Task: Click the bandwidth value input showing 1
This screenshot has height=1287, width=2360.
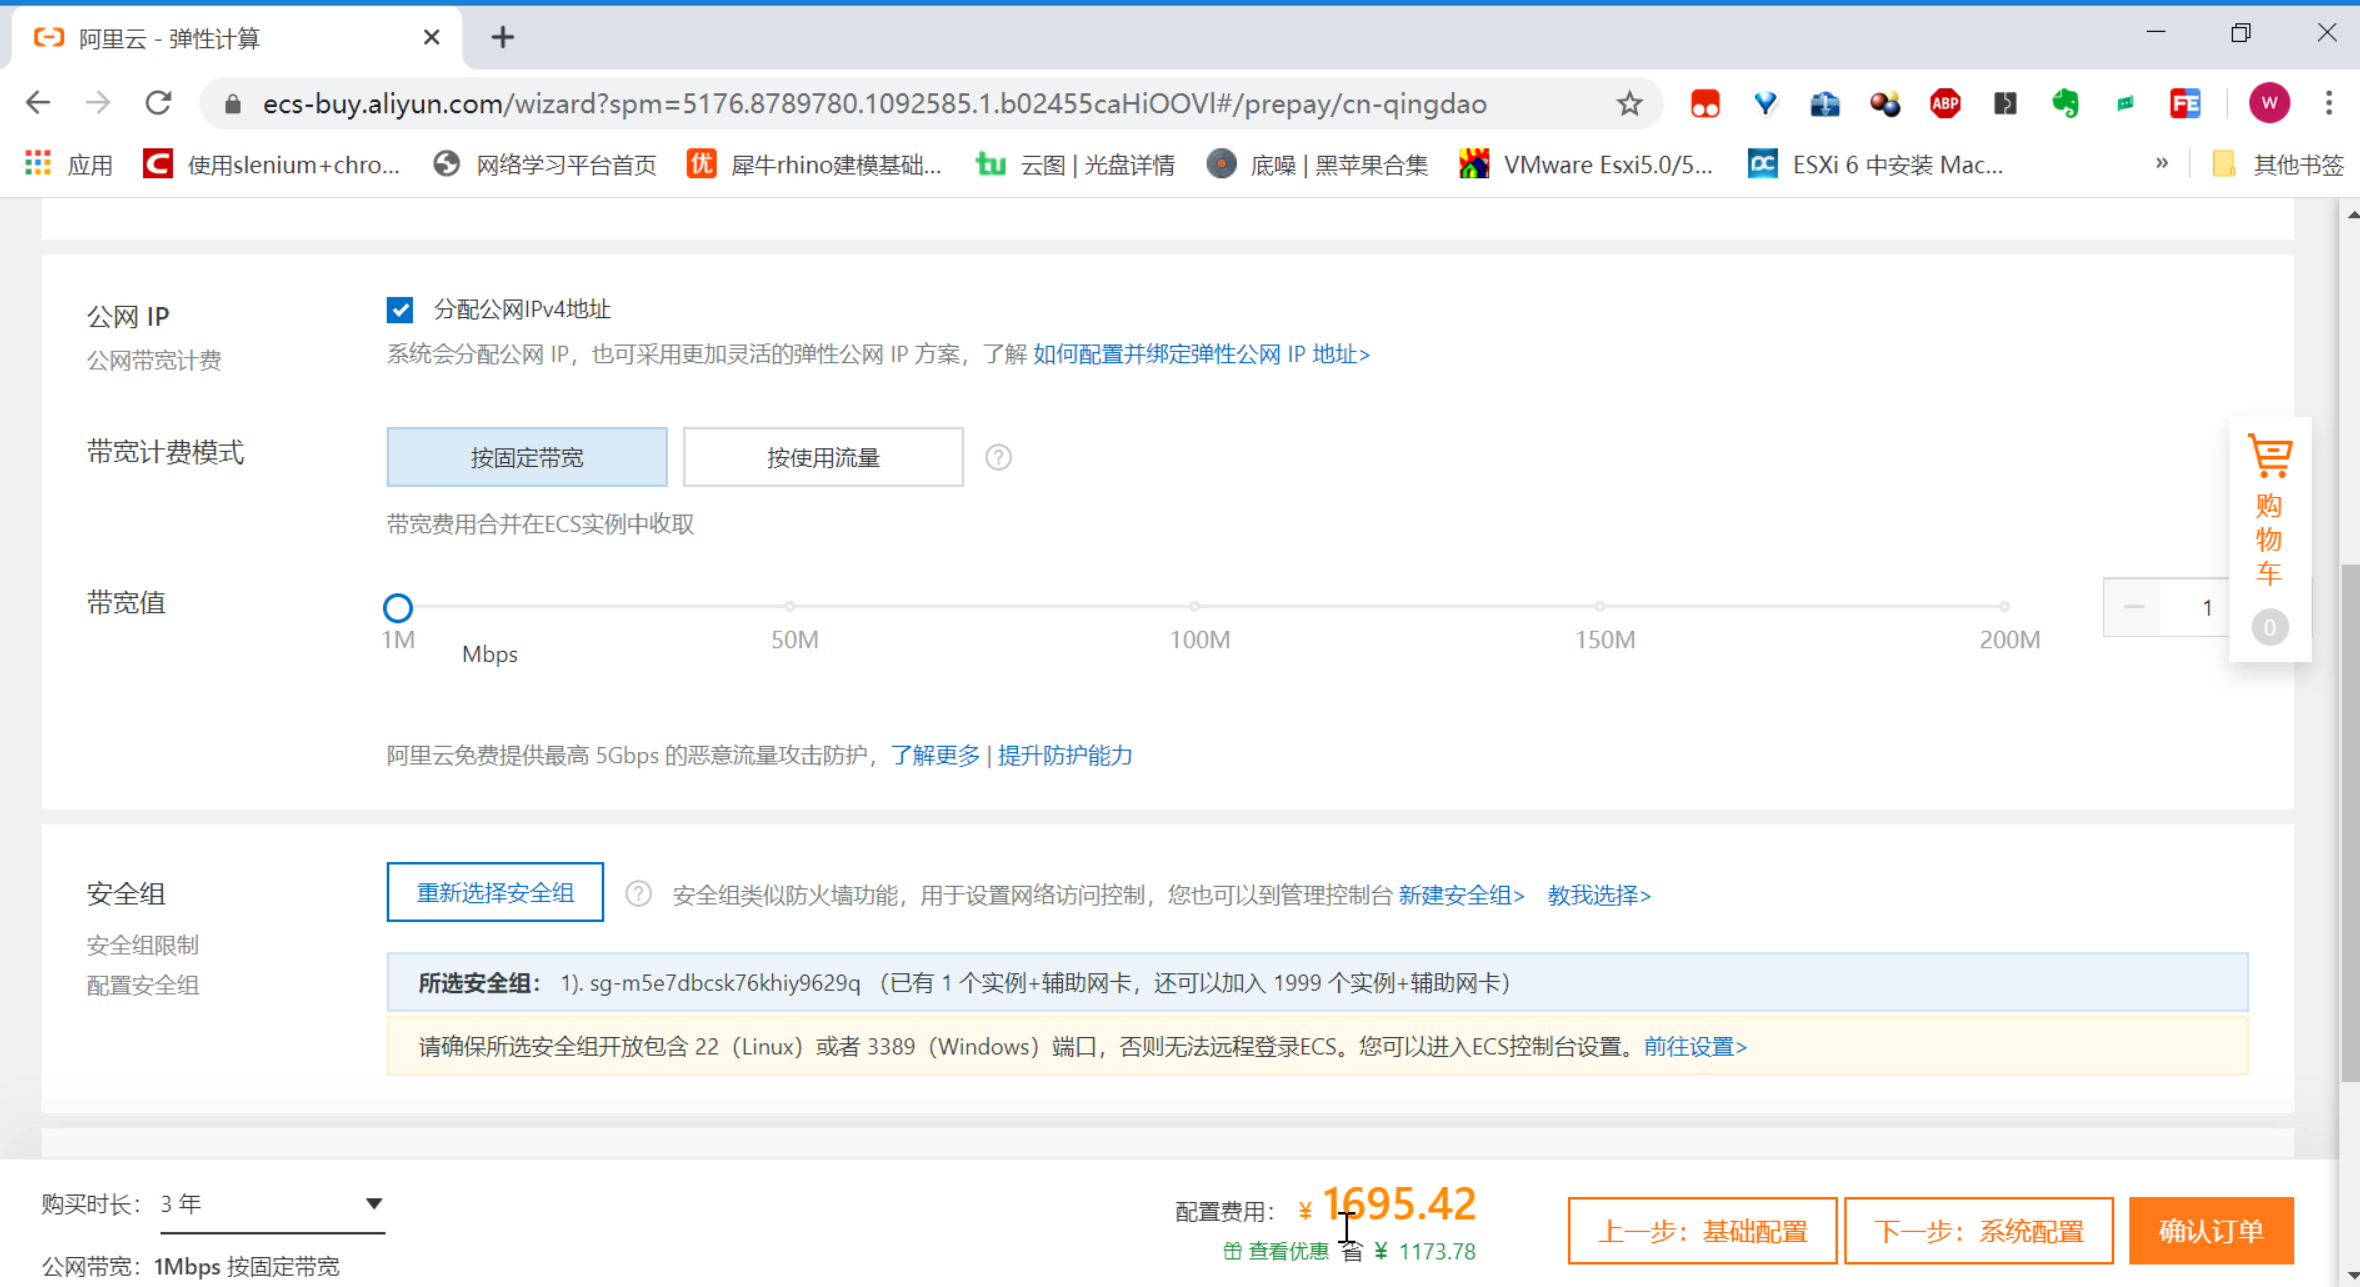Action: pyautogui.click(x=2197, y=607)
